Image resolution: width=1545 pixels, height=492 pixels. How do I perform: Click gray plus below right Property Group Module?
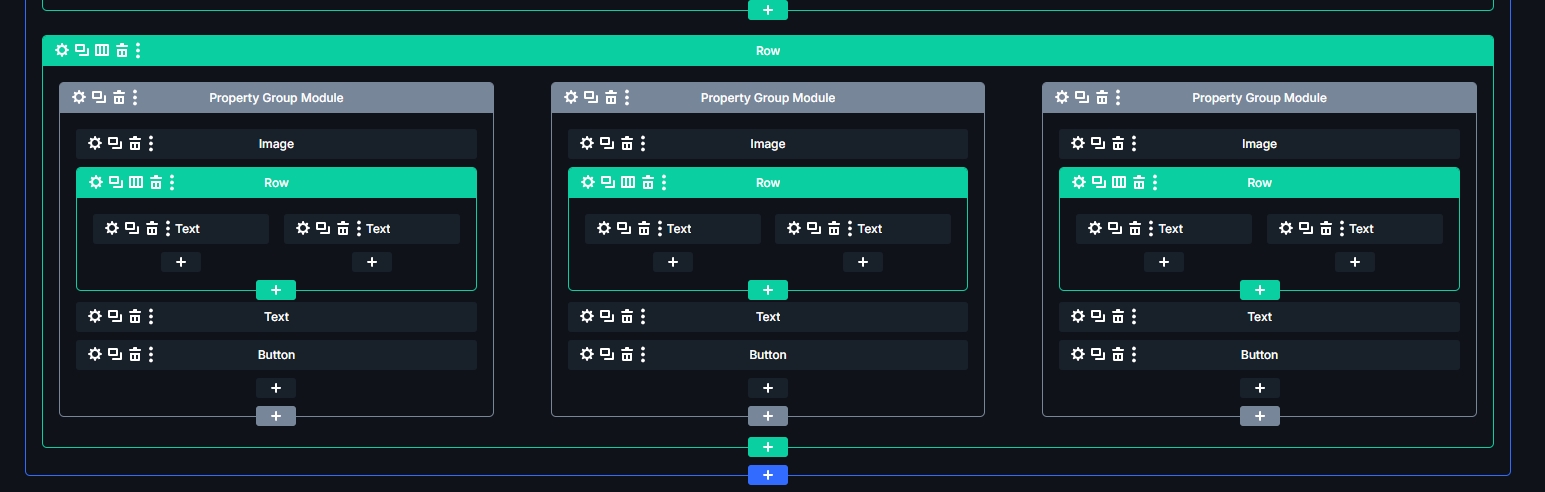coord(1260,416)
